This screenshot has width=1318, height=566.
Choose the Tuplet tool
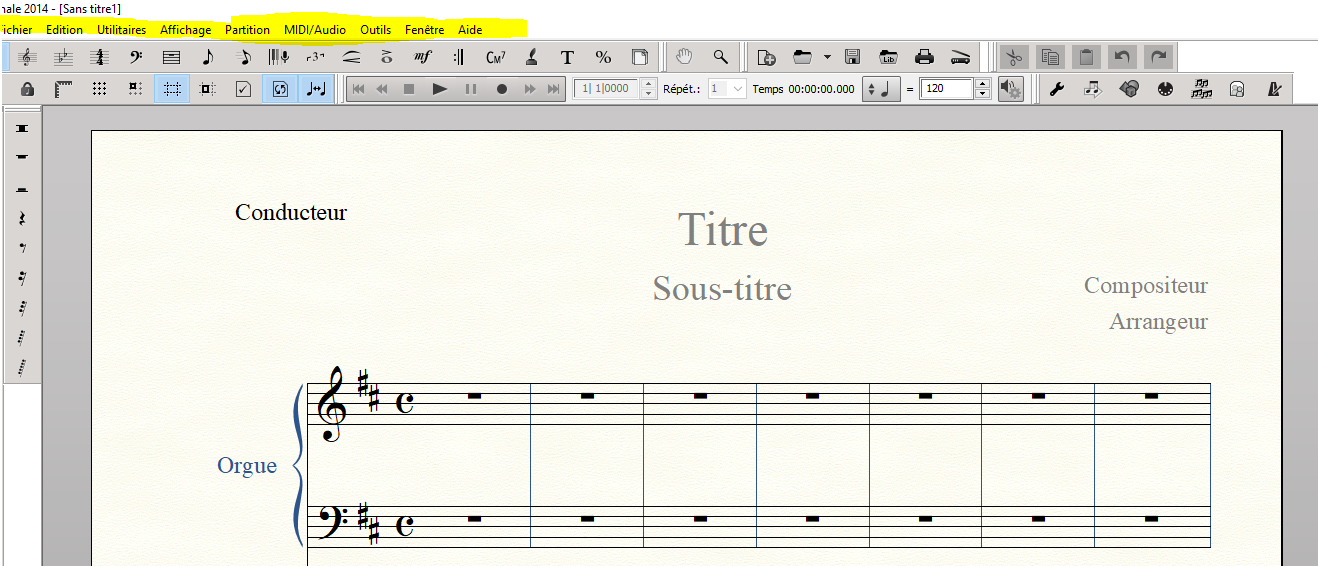(x=315, y=57)
